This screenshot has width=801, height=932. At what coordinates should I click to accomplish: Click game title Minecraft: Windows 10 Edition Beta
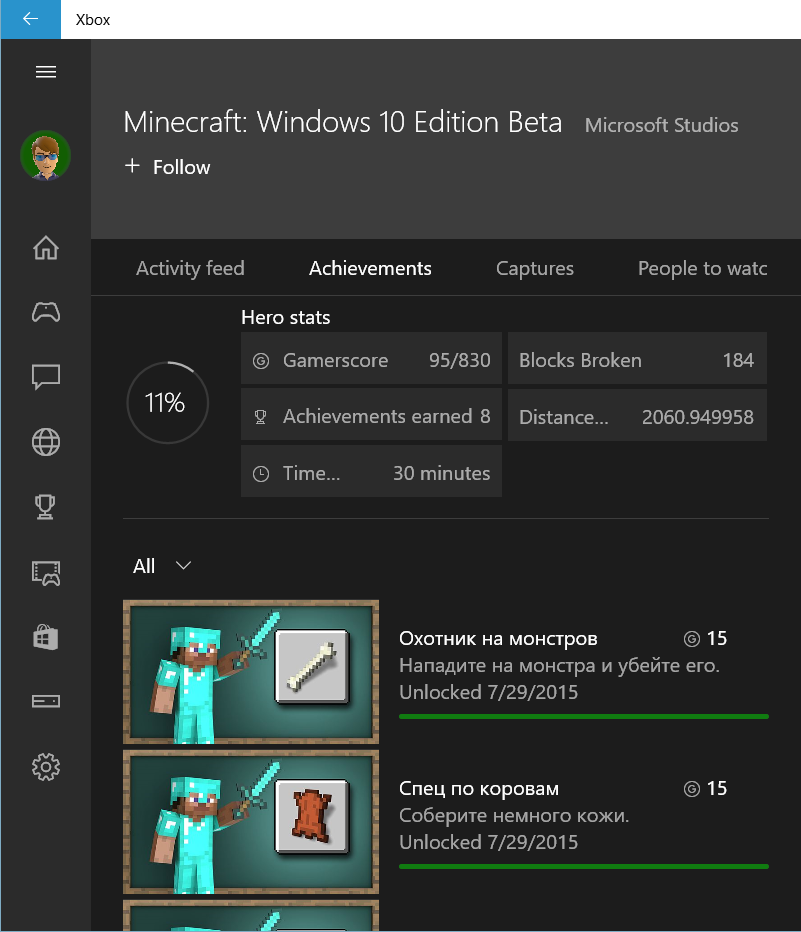click(343, 122)
